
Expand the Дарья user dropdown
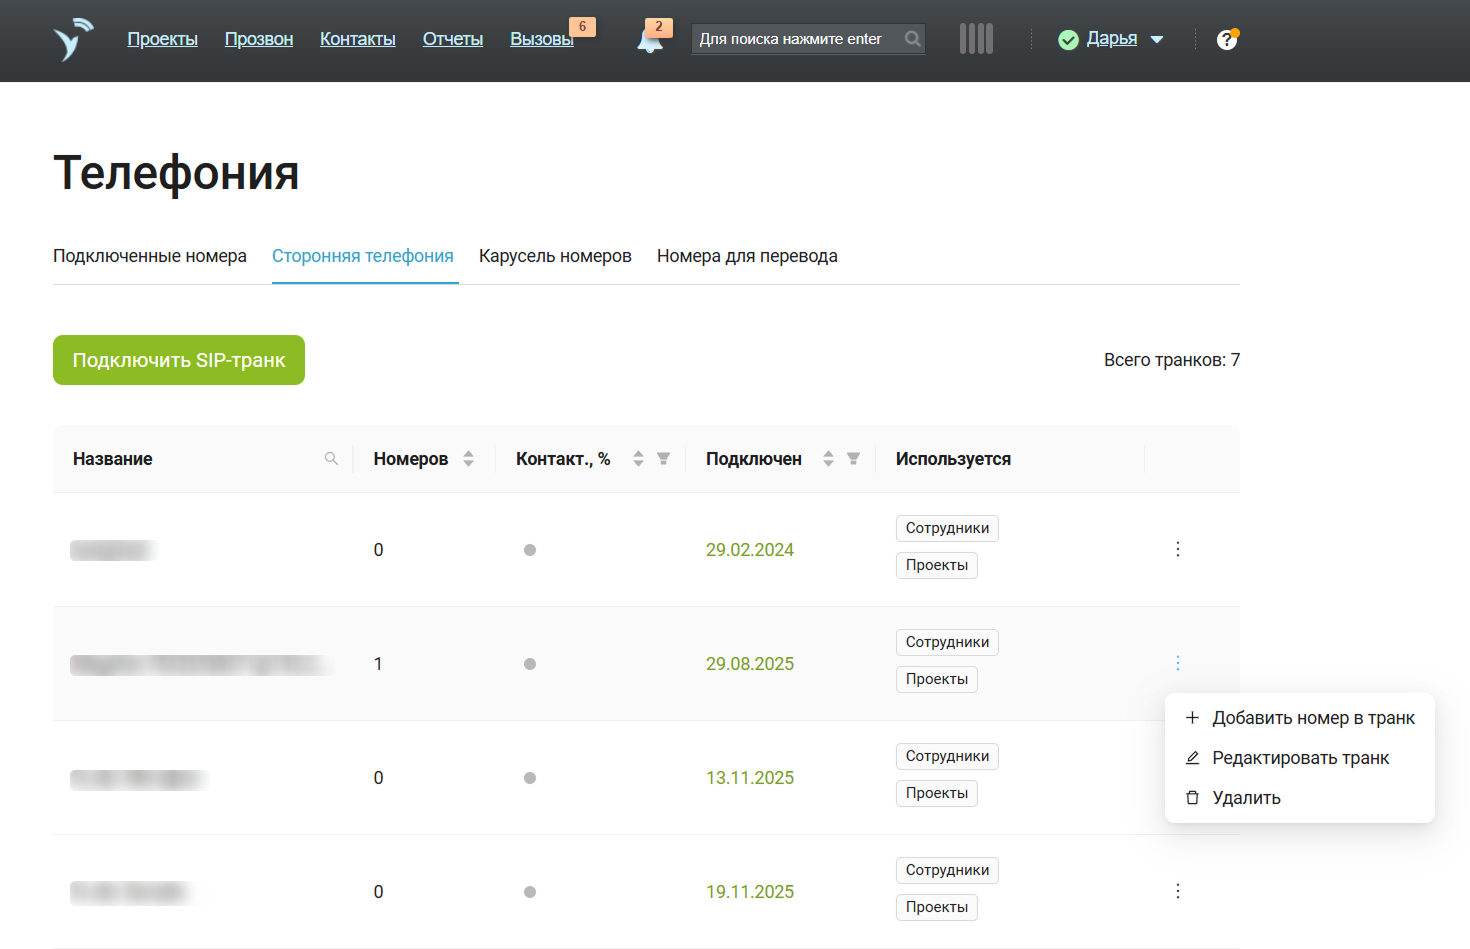[1156, 40]
